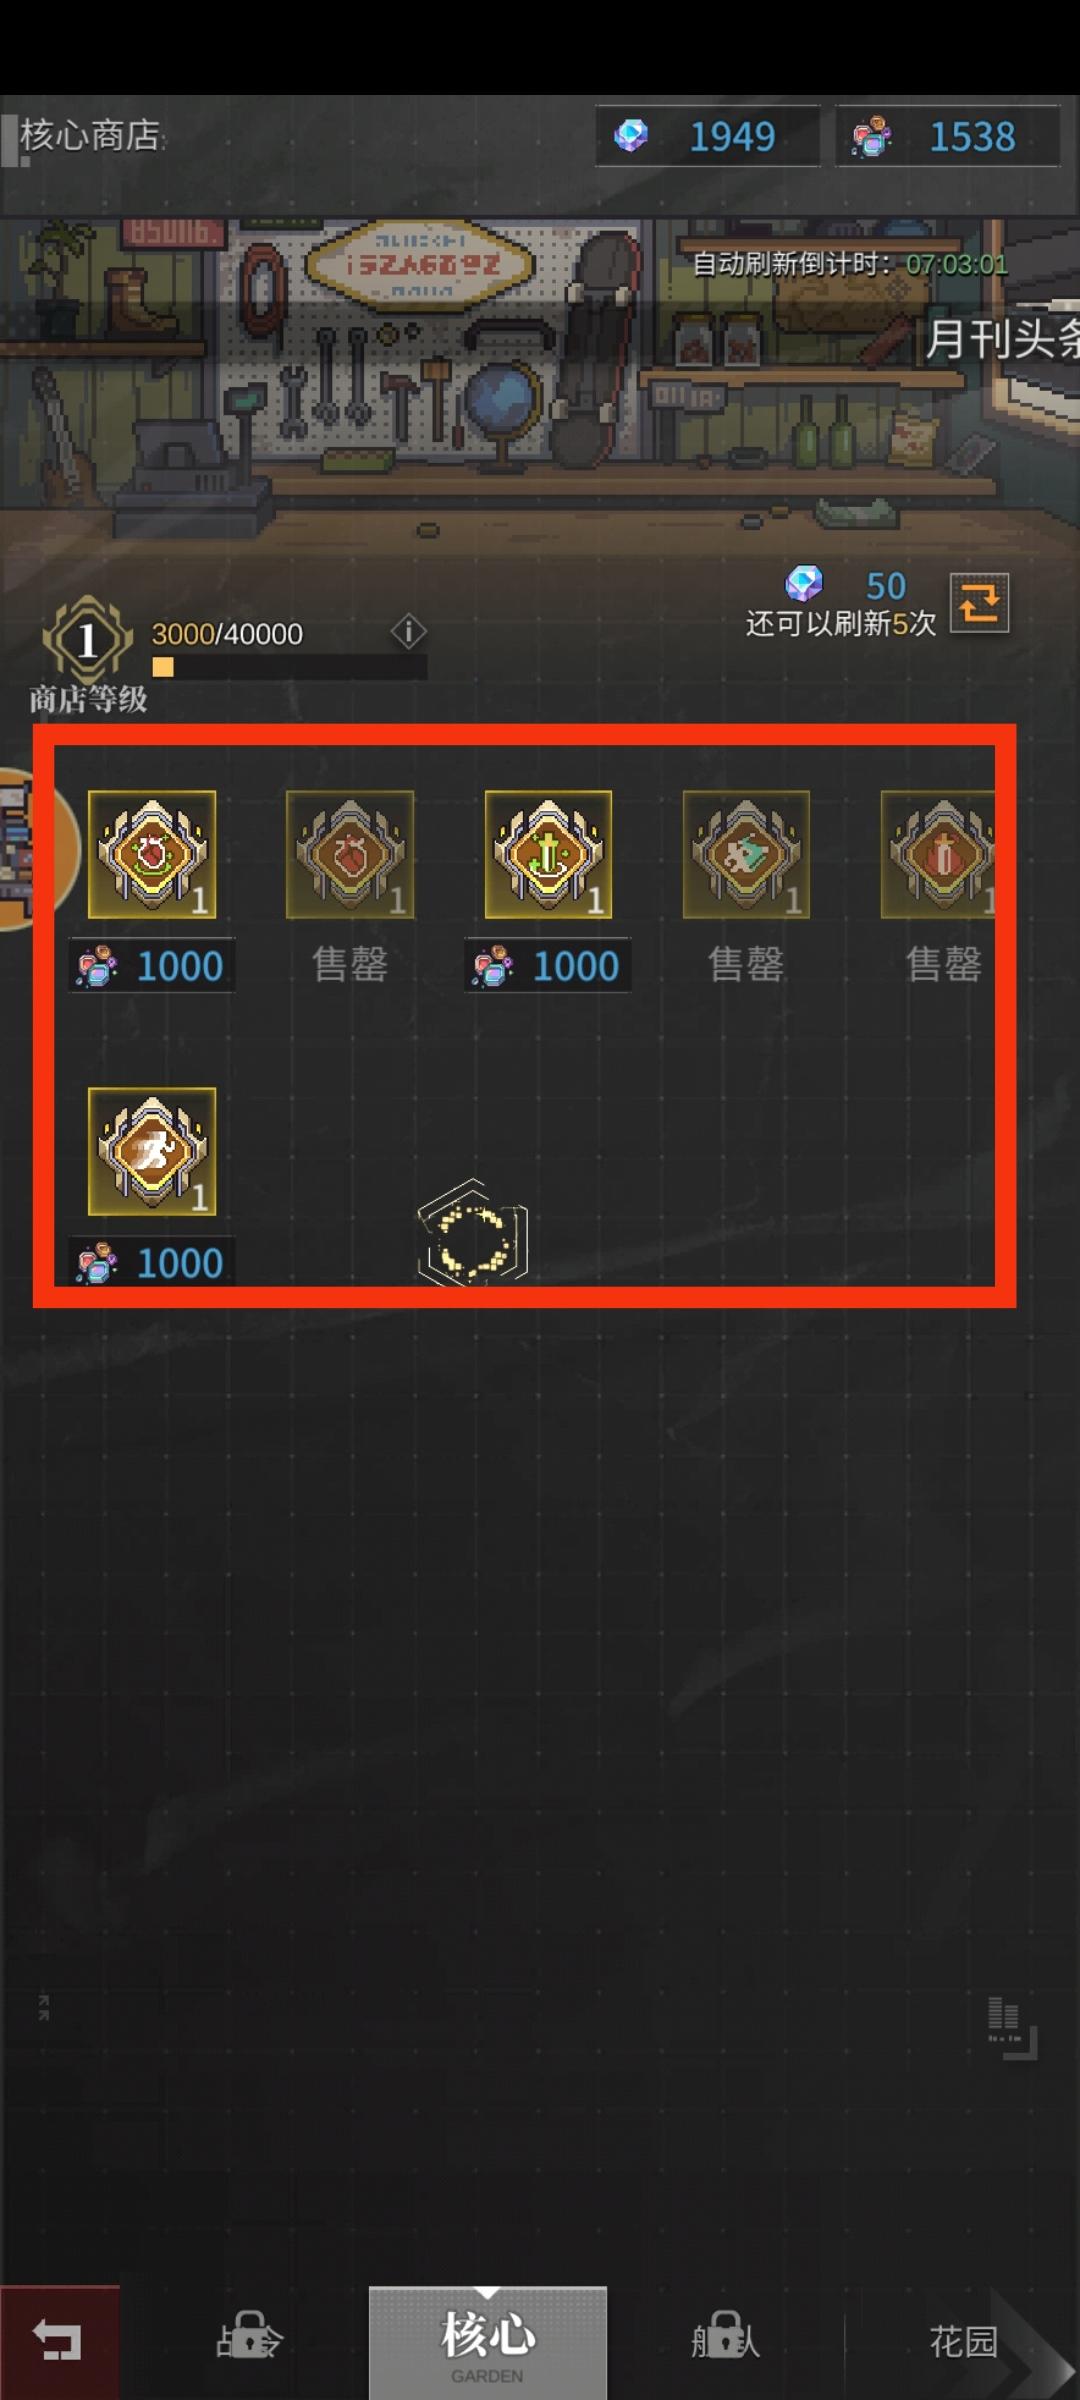The height and width of the screenshot is (2400, 1080).
Task: Tap the 1538 shop token counter
Action: tap(947, 135)
